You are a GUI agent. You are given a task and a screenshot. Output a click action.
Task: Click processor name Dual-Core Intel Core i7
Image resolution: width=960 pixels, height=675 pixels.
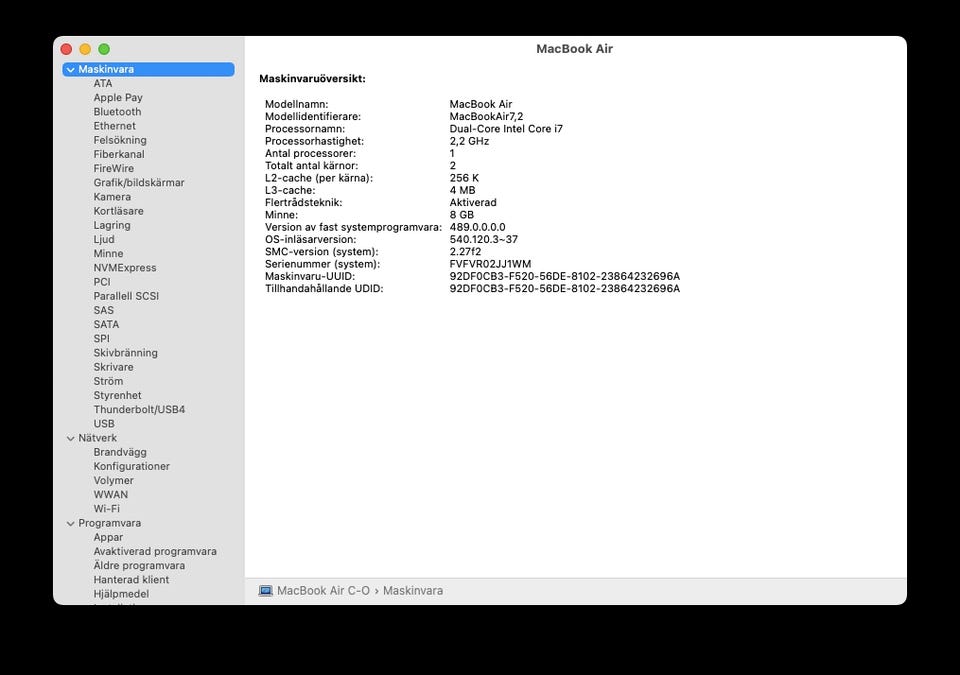click(x=506, y=129)
